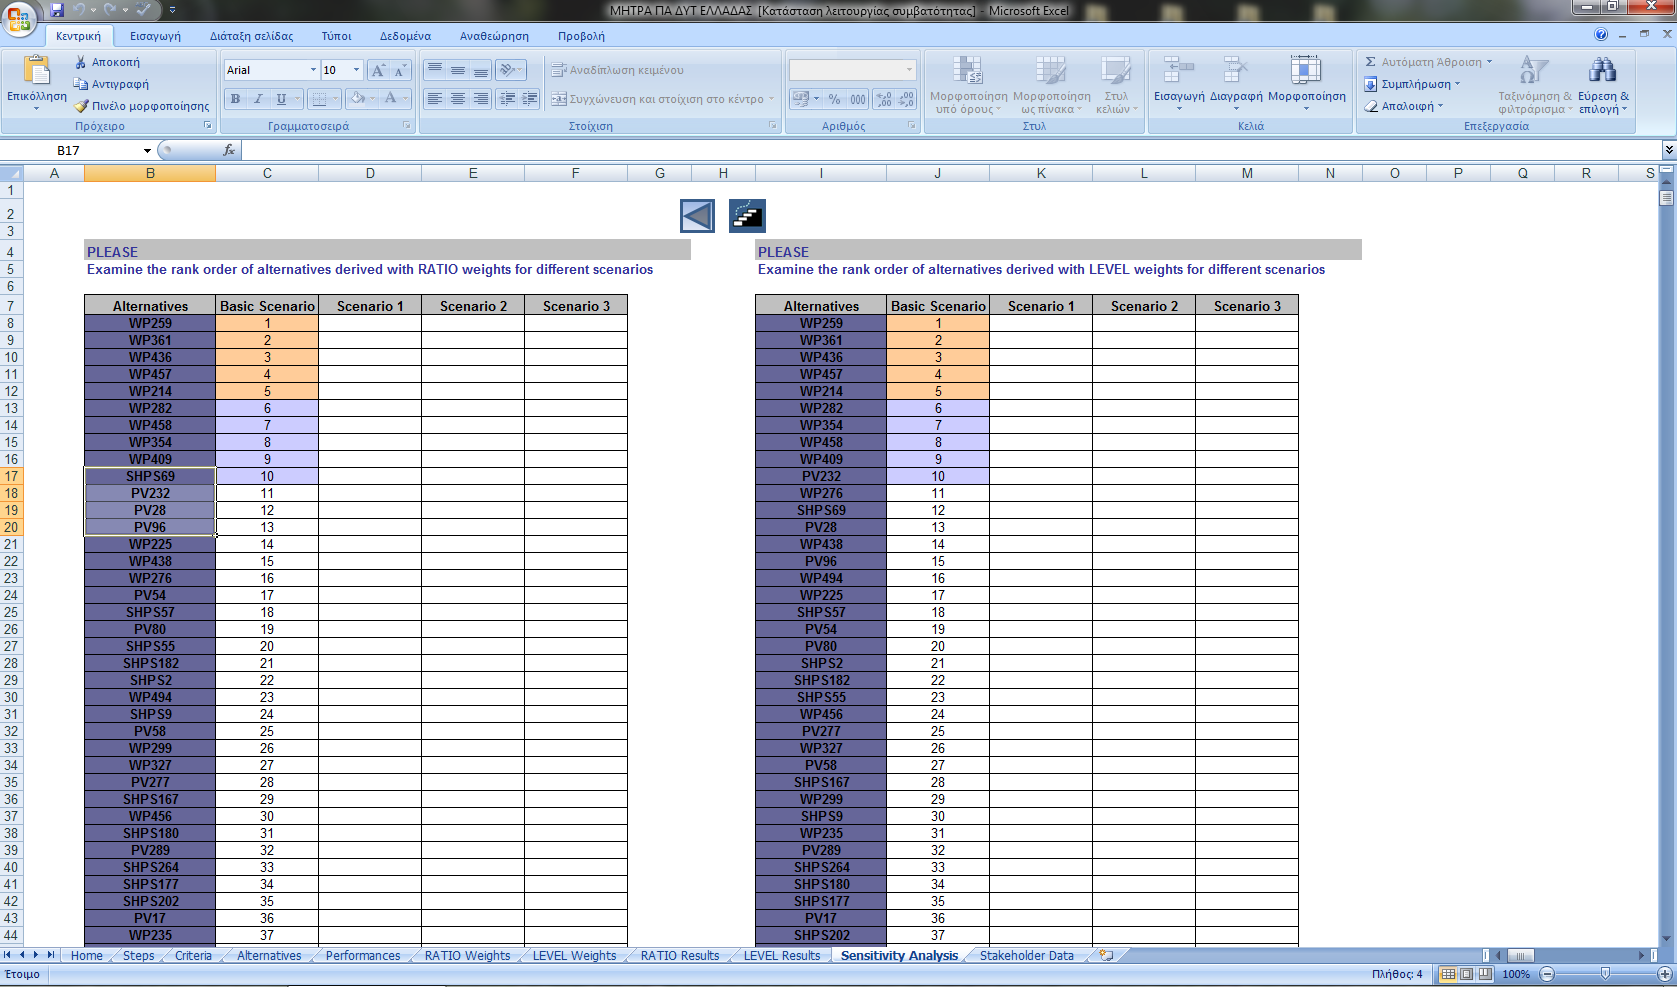Click the Αποκοπή (Cut) scissors icon
1677x987 pixels.
81,62
